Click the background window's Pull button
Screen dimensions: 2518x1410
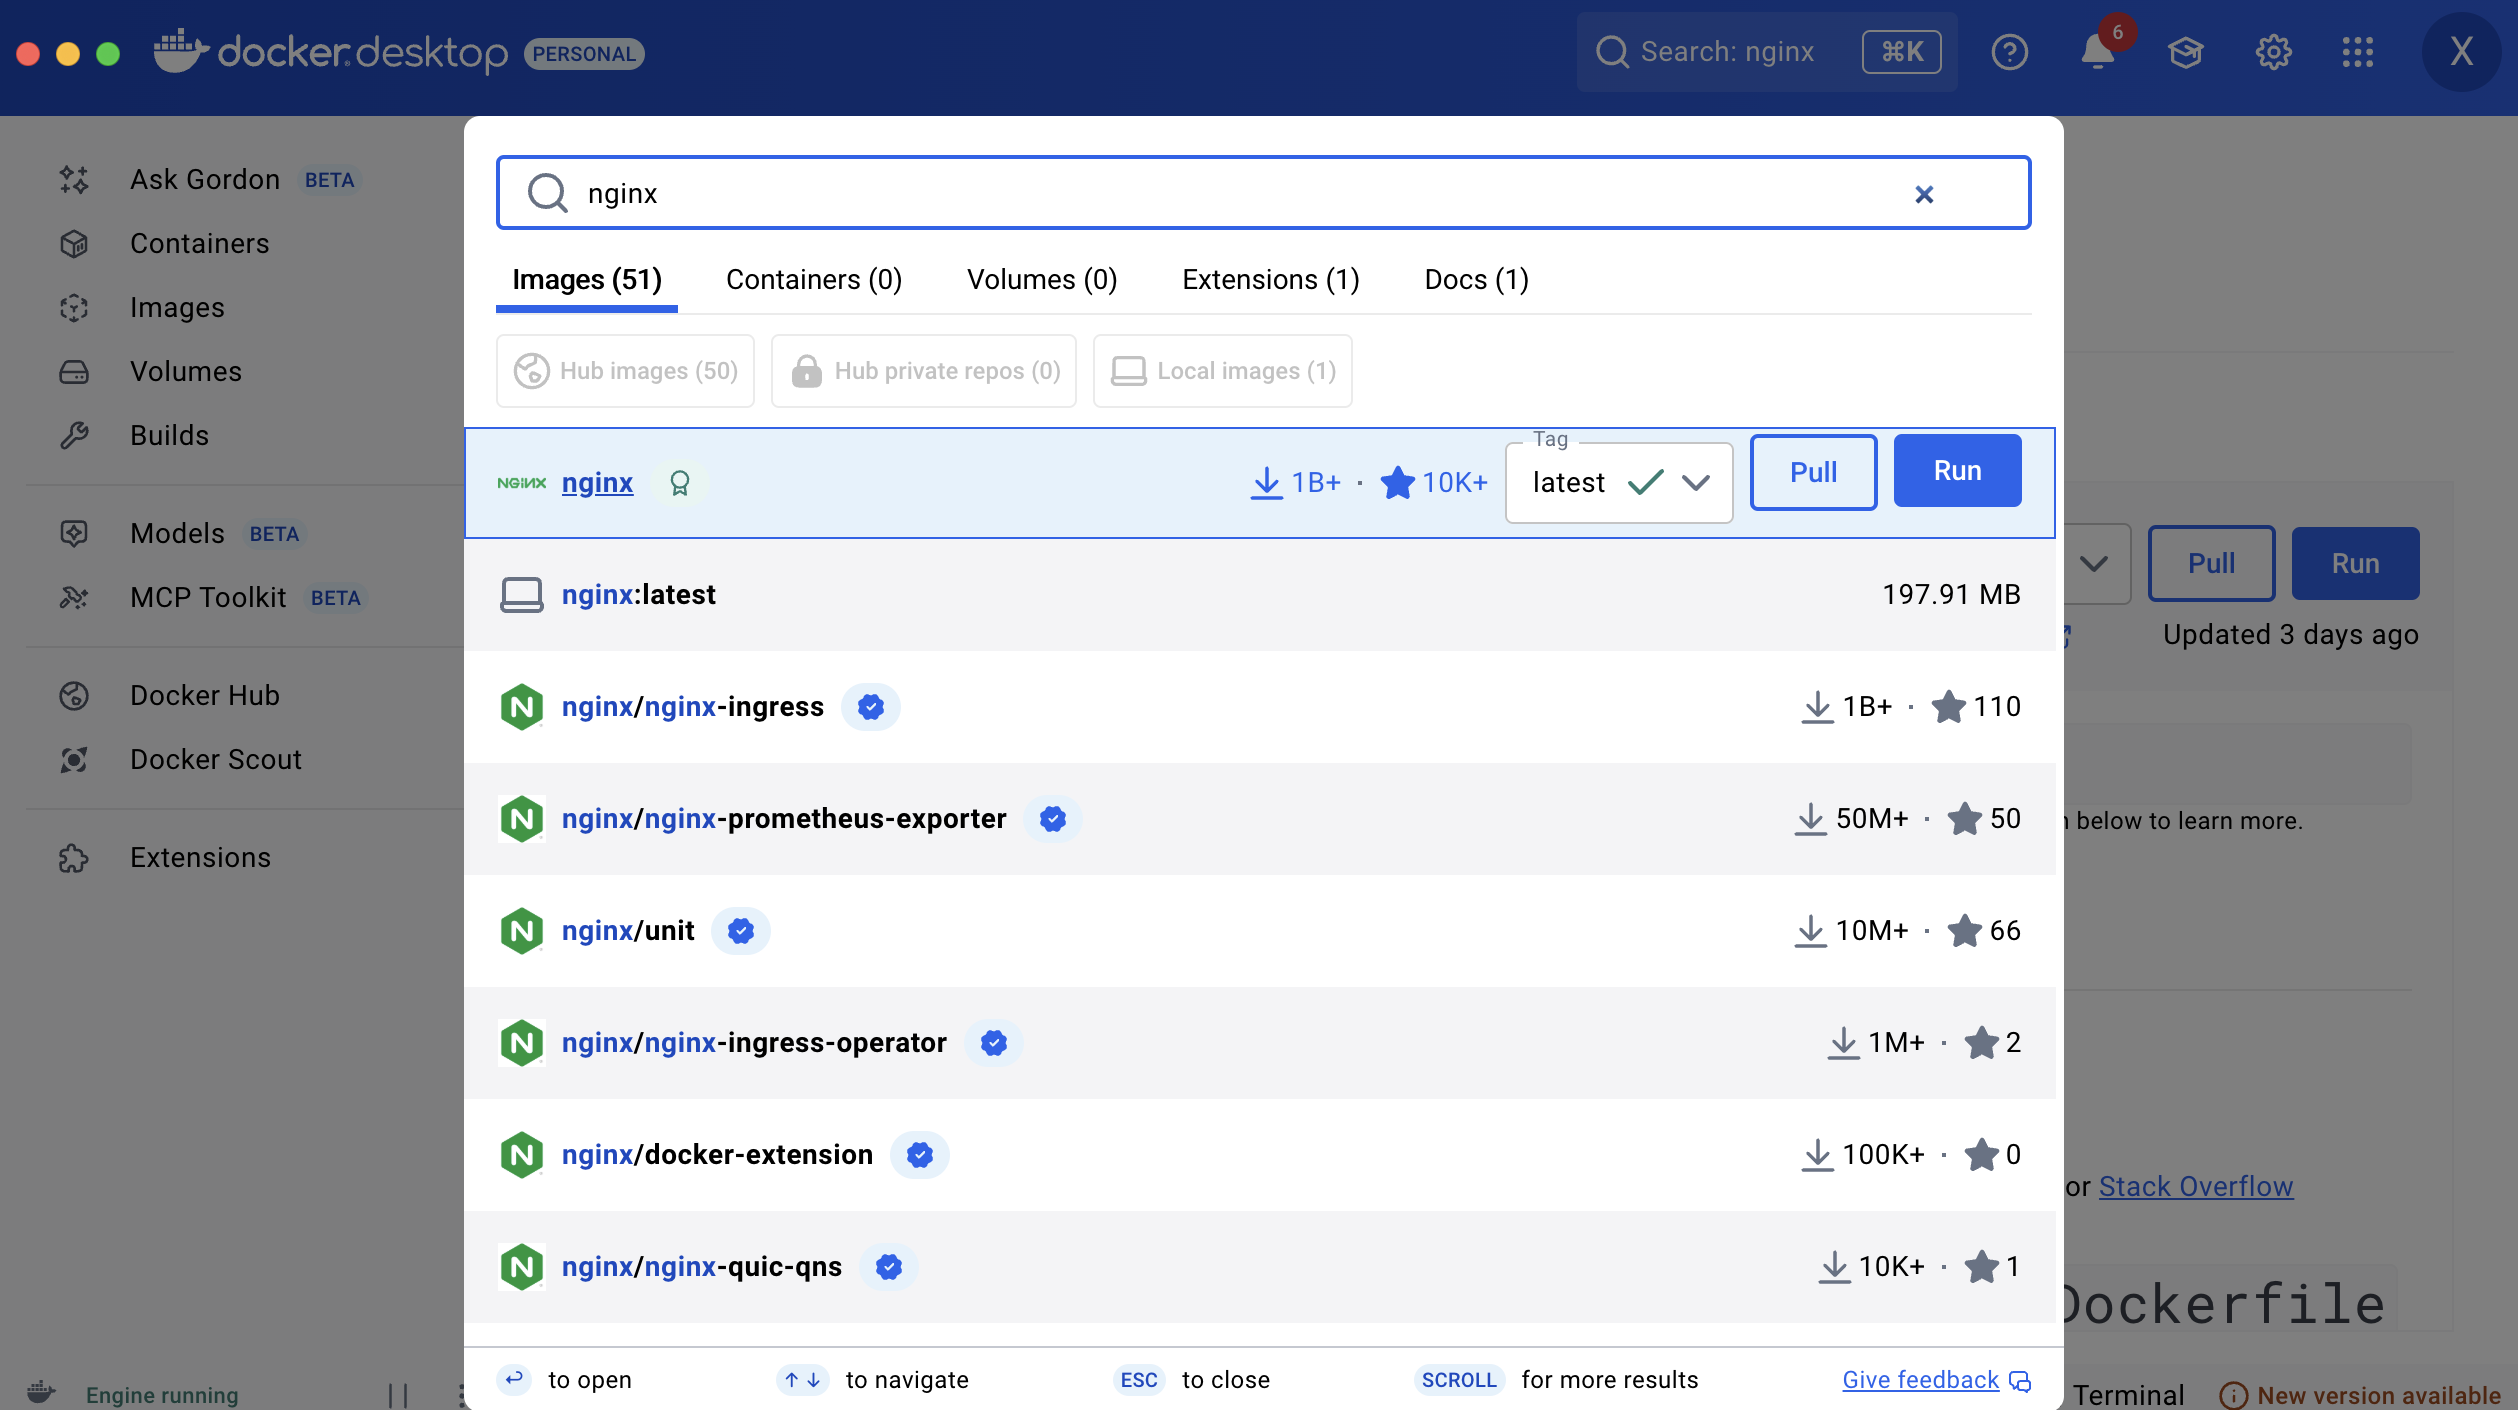point(2211,564)
